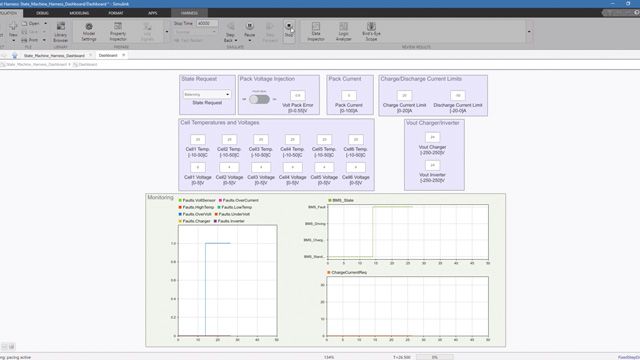Select the Dashboard model tab
The width and height of the screenshot is (640, 360).
tap(108, 55)
